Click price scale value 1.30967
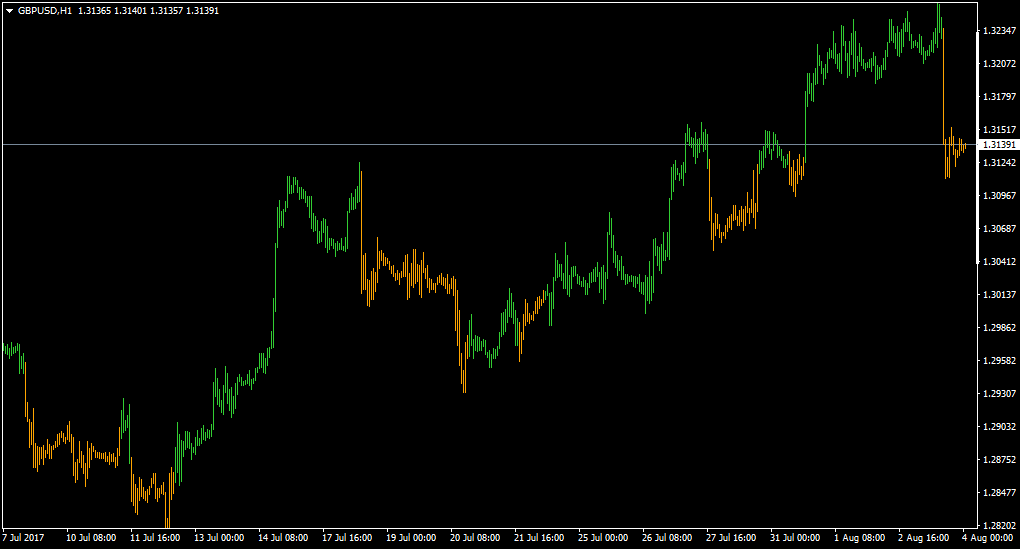Screen dimensions: 1020x549 [x=999, y=195]
